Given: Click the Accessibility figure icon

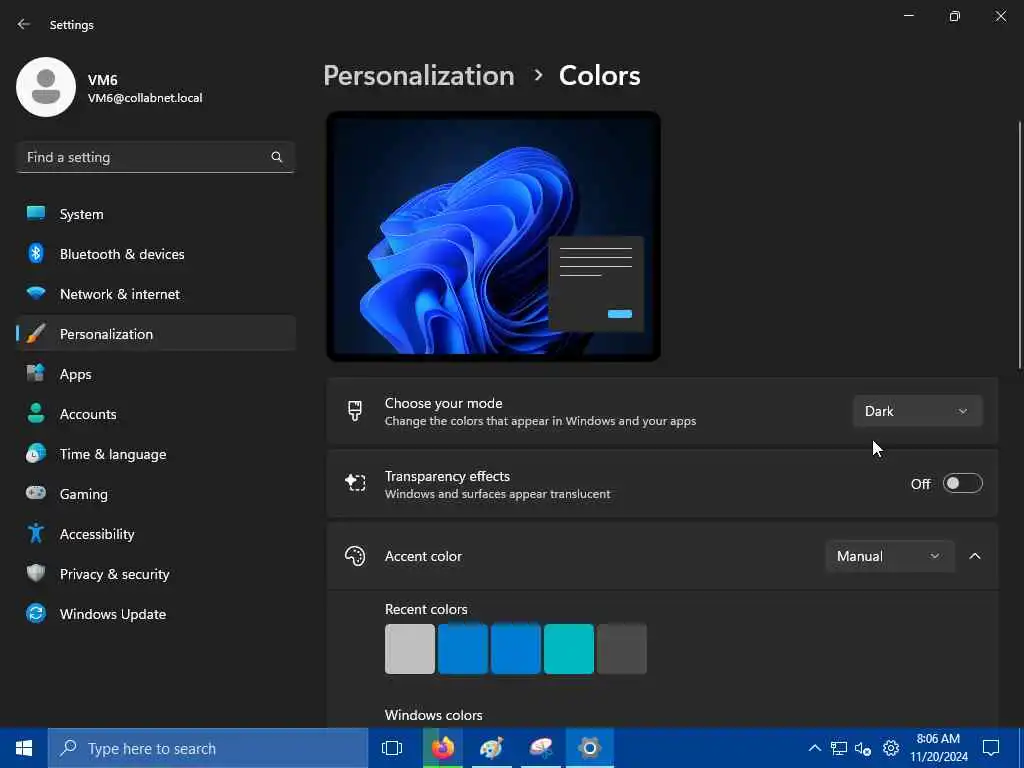Looking at the screenshot, I should 36,534.
